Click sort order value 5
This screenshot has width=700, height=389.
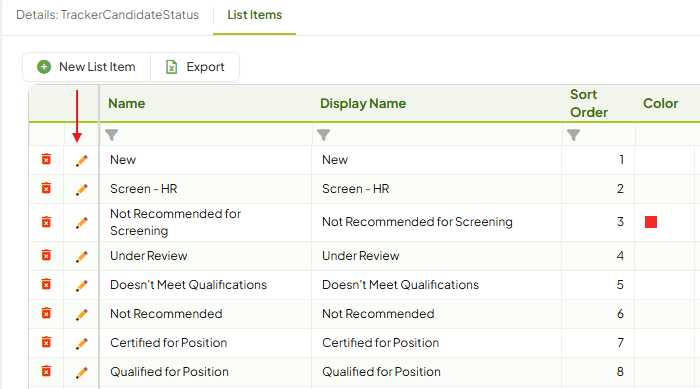tap(620, 285)
